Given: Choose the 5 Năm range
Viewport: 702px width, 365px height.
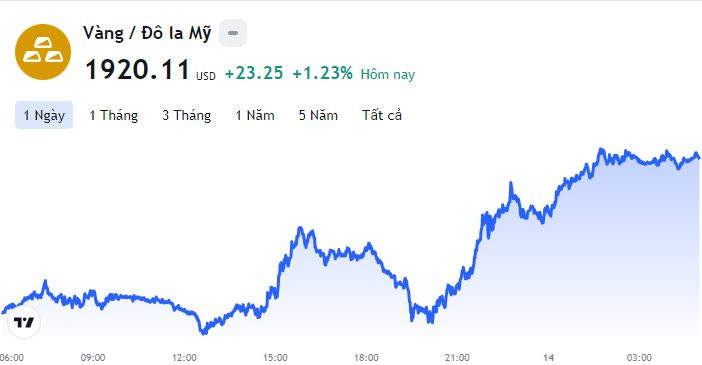Looking at the screenshot, I should pos(318,115).
